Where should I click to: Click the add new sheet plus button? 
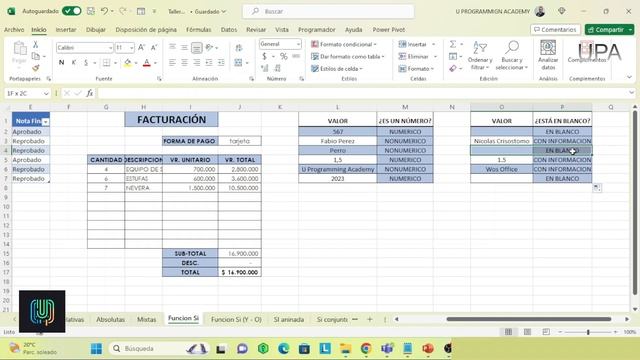click(x=370, y=319)
